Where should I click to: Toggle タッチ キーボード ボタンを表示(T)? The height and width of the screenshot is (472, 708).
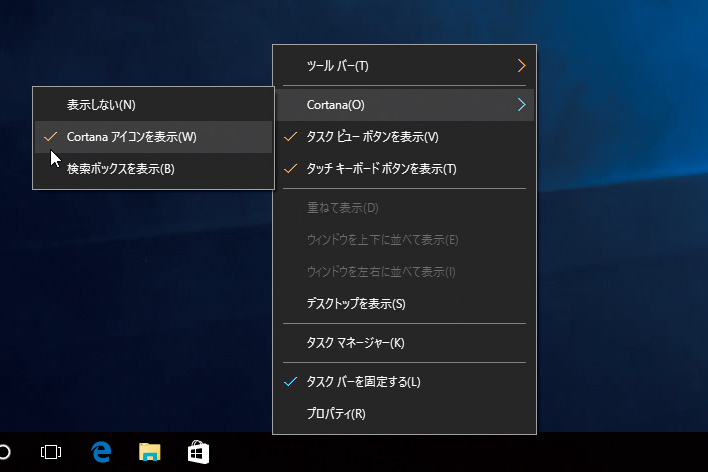[x=405, y=169]
